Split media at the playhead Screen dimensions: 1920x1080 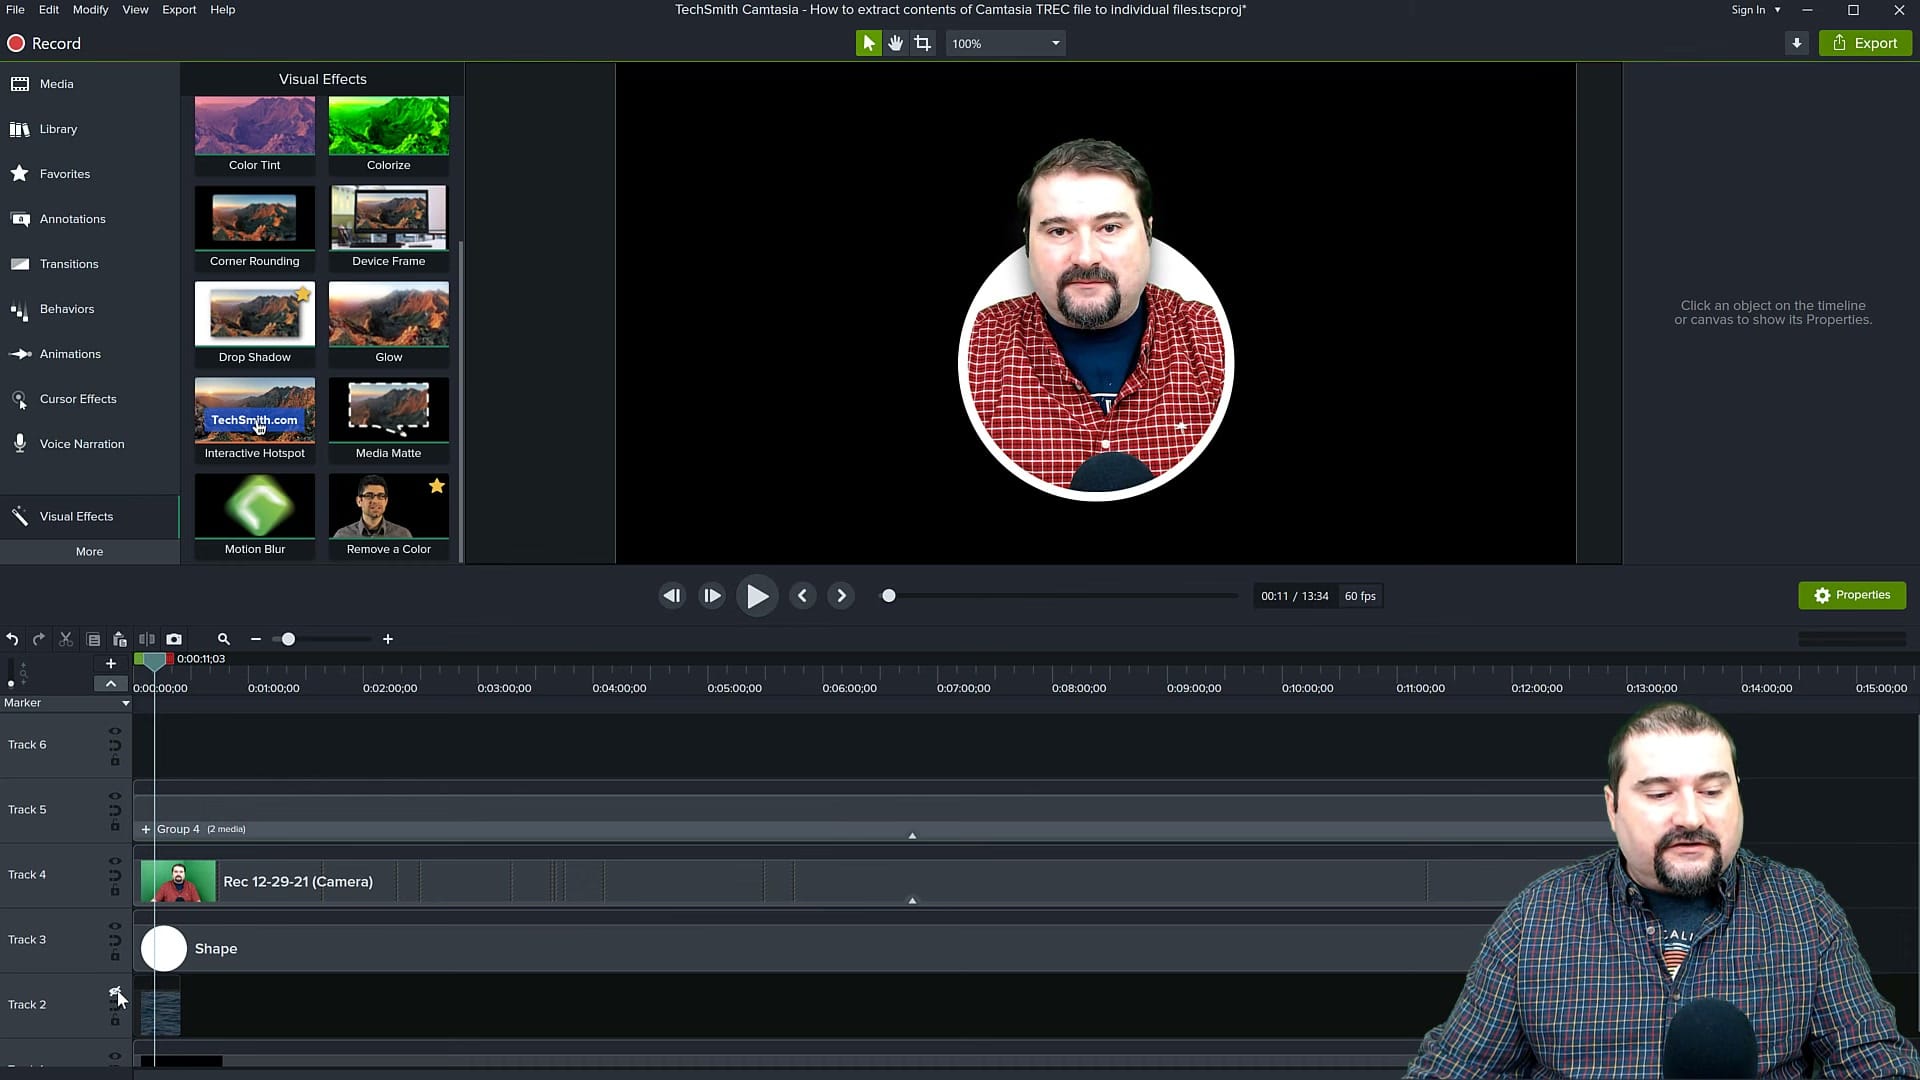pos(146,639)
